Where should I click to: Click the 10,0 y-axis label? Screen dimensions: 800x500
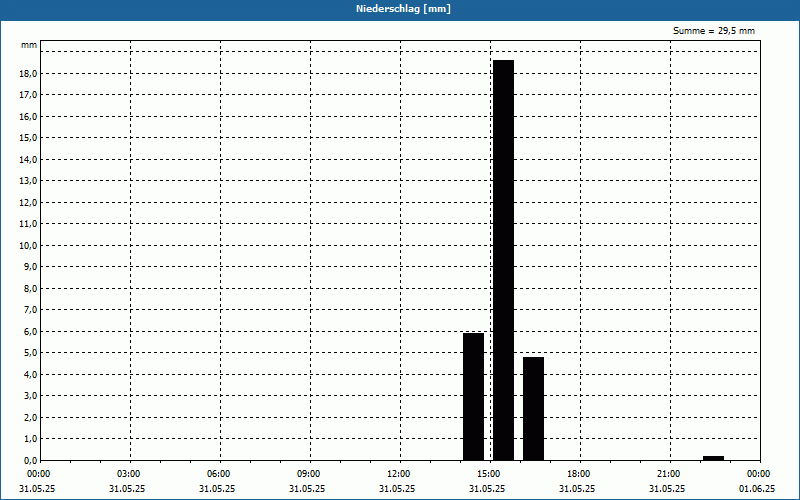coord(28,245)
